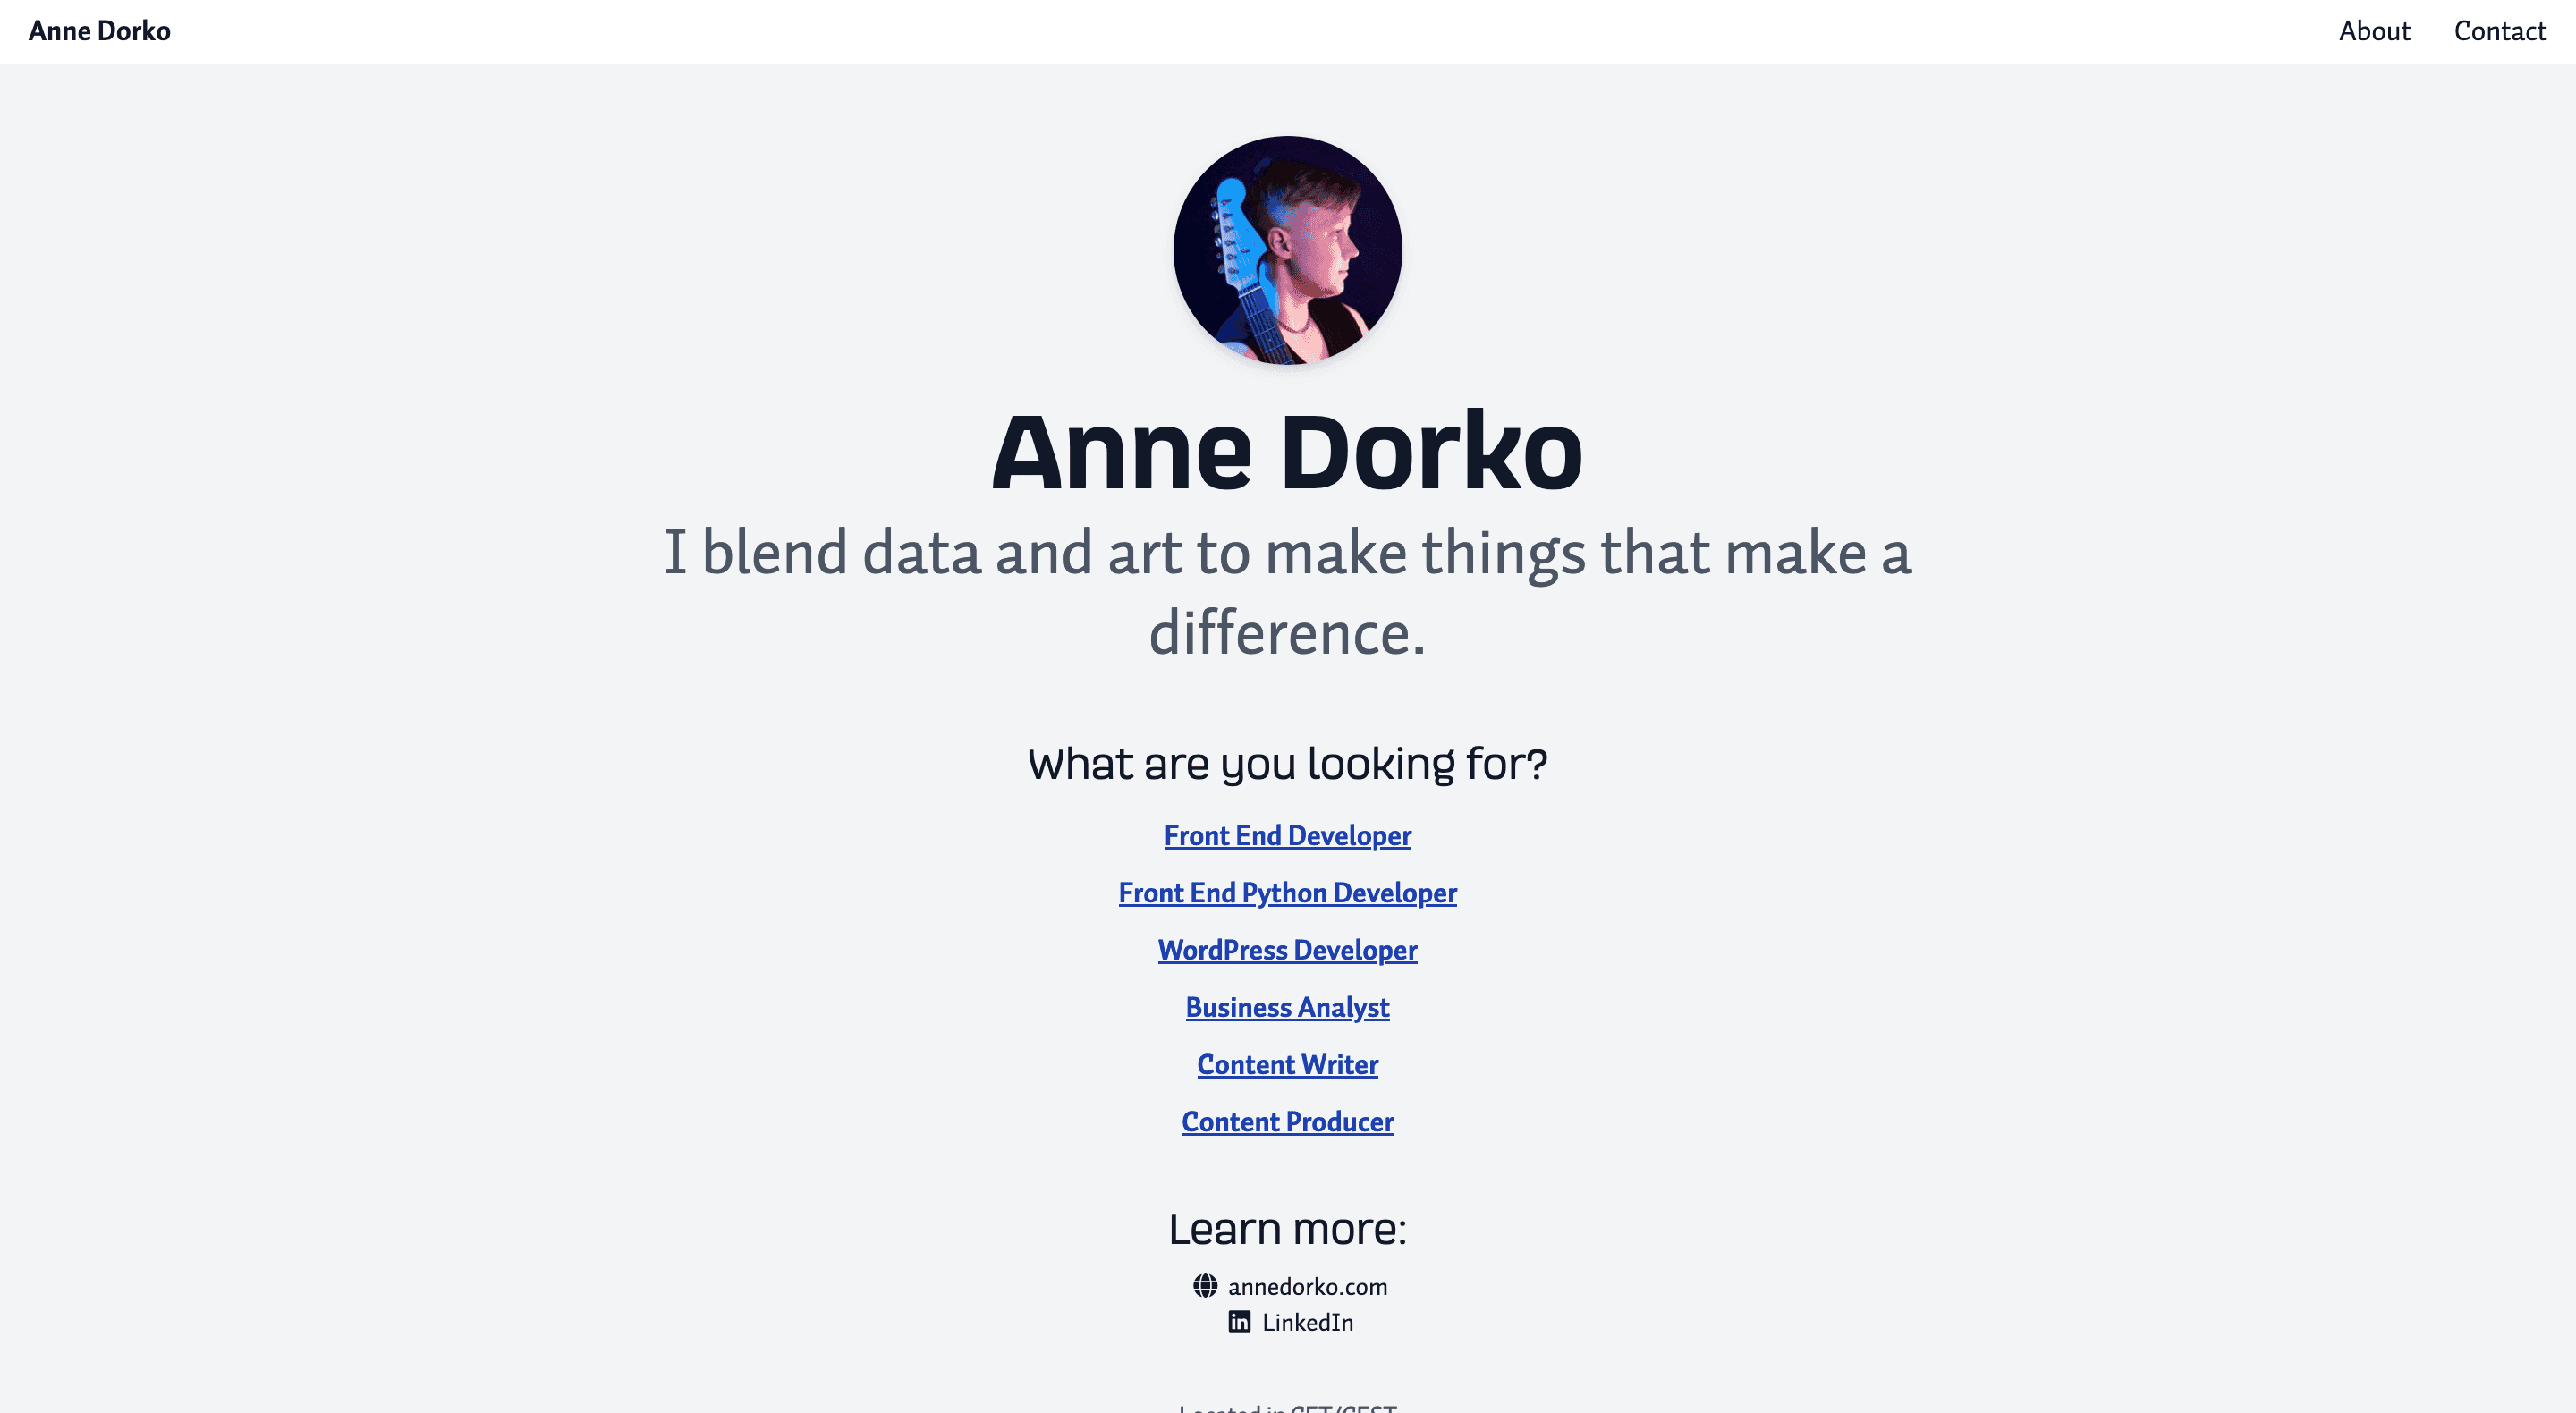Visit the annedorko.com website link
Image resolution: width=2576 pixels, height=1413 pixels.
click(x=1307, y=1286)
